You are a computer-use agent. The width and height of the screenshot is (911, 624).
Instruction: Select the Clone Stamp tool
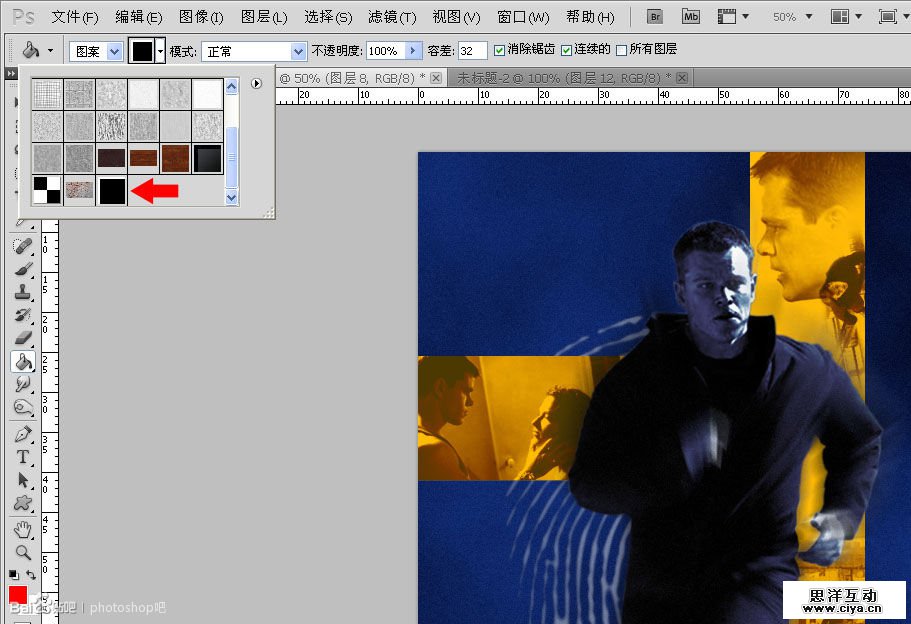(22, 292)
